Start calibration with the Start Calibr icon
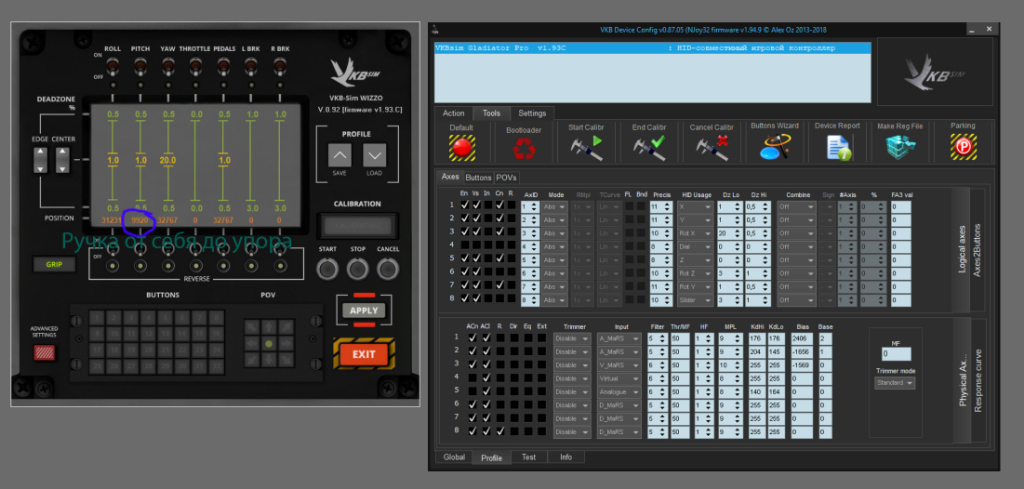1024x489 pixels. coord(586,148)
